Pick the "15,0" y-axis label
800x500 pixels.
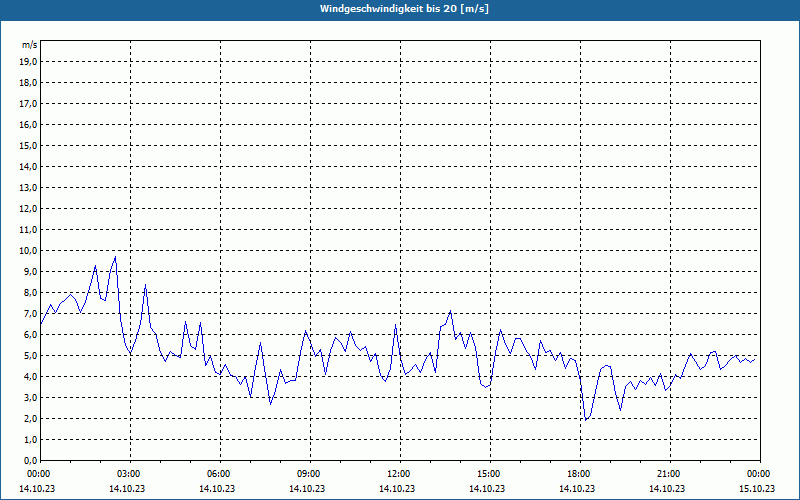[x=28, y=145]
